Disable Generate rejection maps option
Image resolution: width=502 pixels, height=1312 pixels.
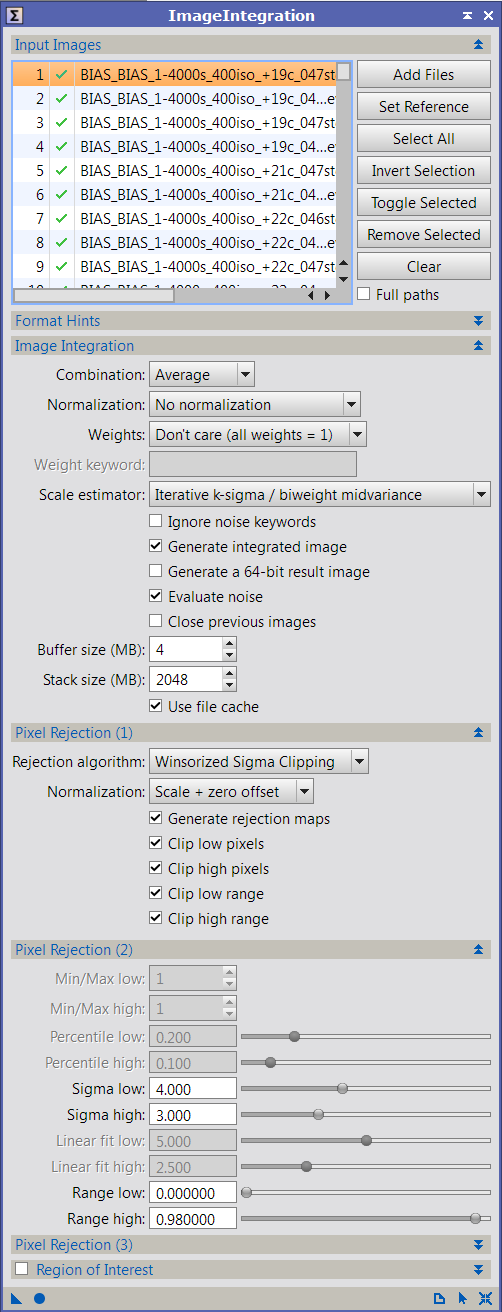click(155, 819)
